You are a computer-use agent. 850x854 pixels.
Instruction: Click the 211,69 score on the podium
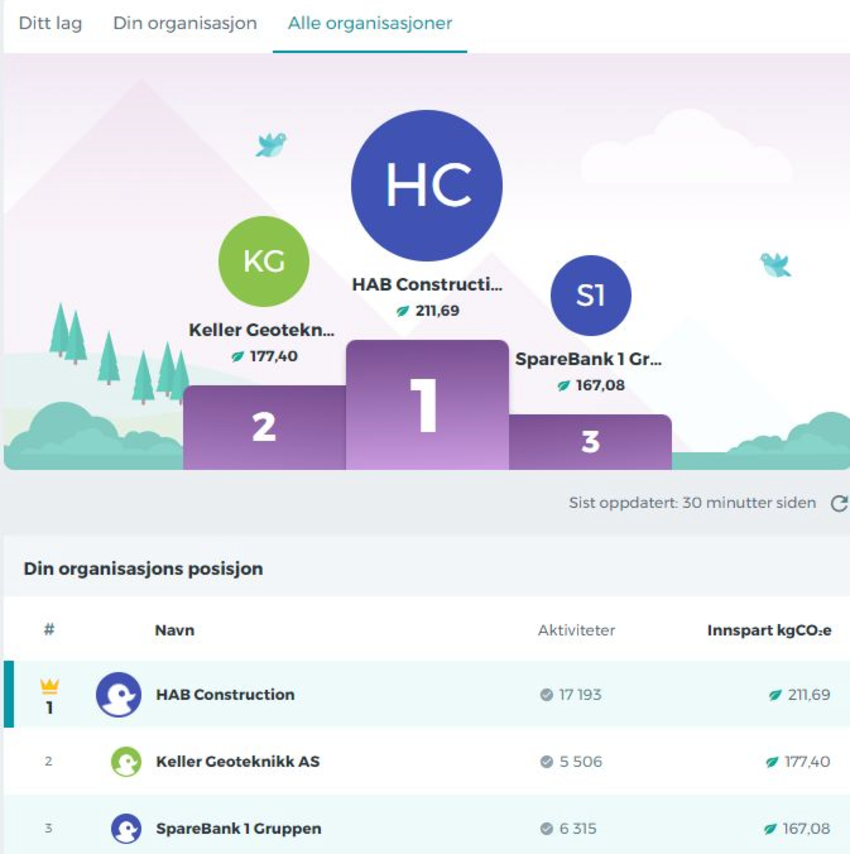437,311
